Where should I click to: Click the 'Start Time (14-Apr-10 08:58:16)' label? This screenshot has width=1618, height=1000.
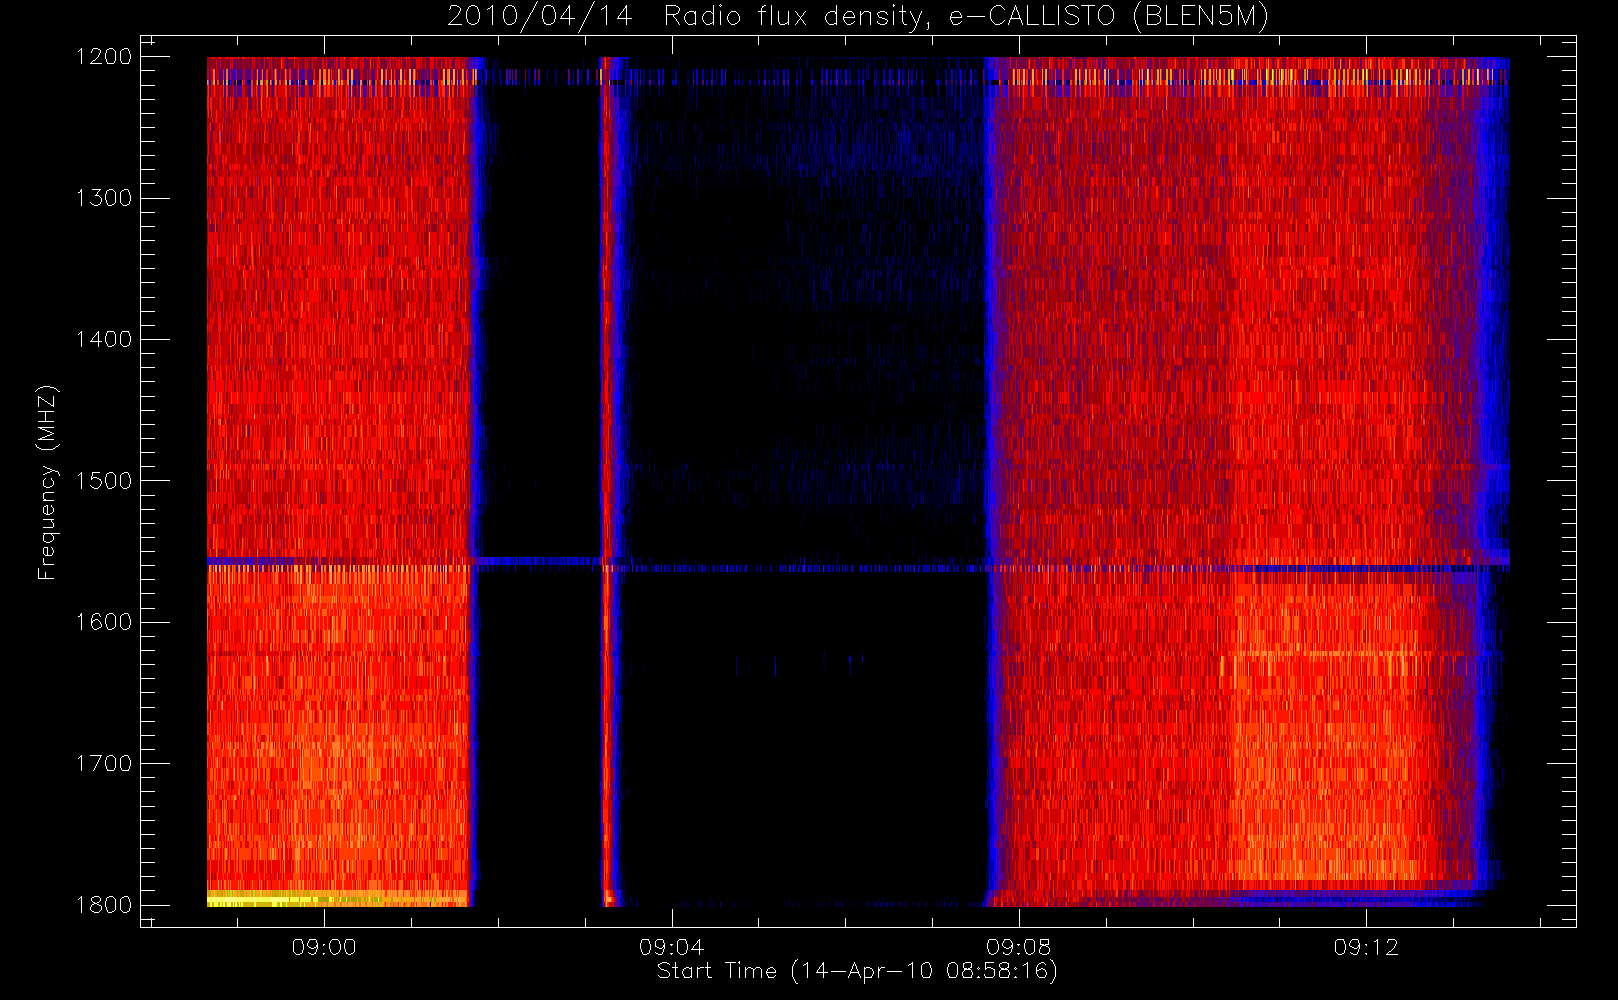click(x=857, y=971)
